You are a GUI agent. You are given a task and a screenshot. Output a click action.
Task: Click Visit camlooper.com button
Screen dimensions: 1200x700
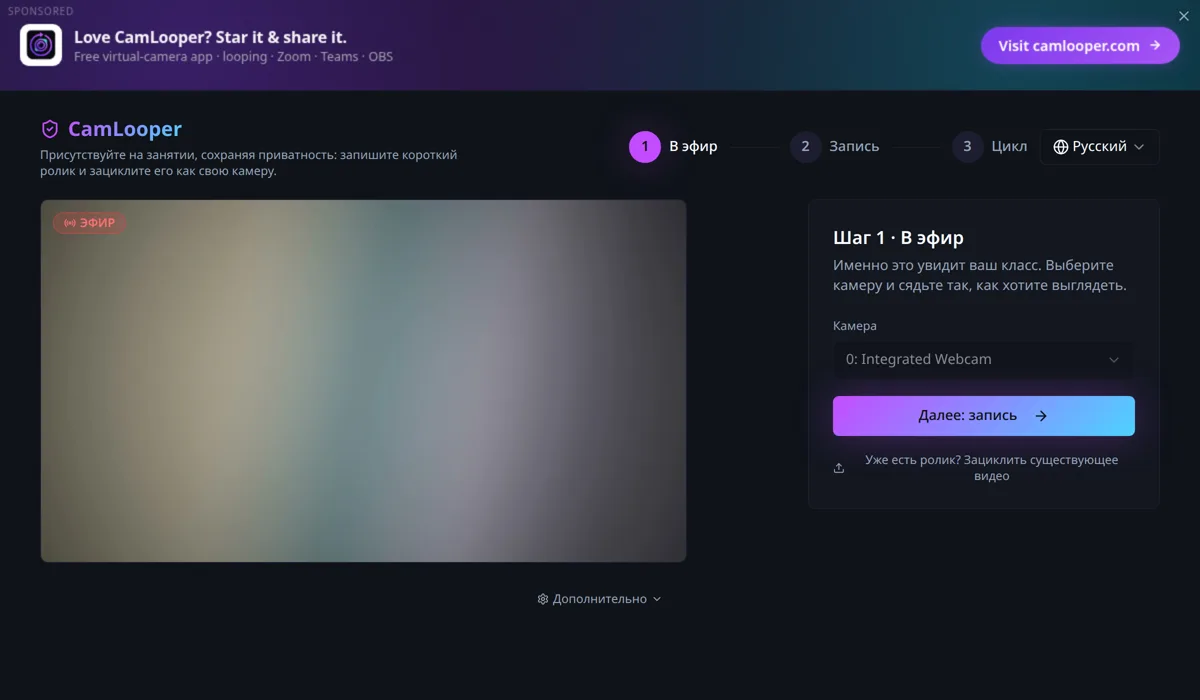(1080, 45)
